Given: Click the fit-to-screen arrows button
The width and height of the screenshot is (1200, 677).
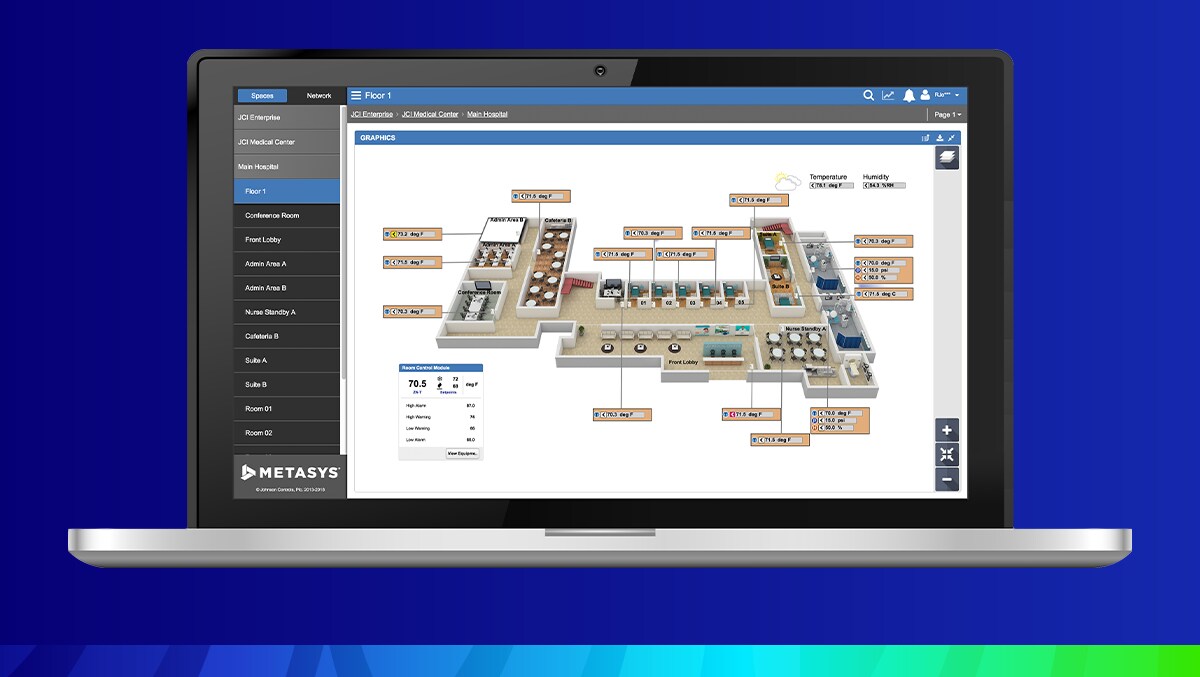Looking at the screenshot, I should (x=947, y=455).
